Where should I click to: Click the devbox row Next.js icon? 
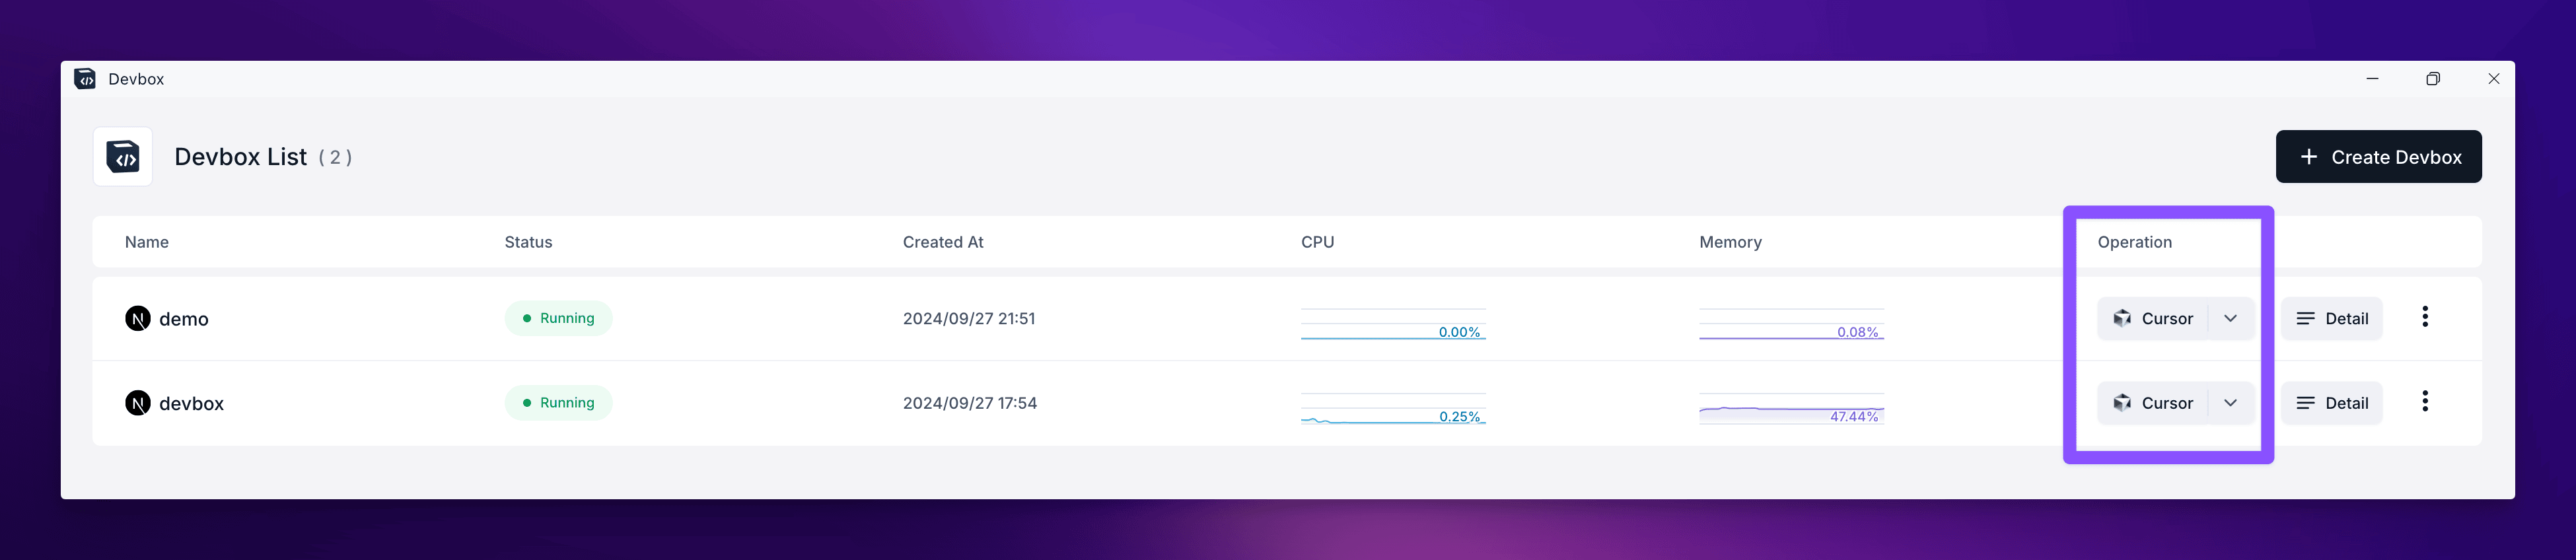[x=138, y=403]
